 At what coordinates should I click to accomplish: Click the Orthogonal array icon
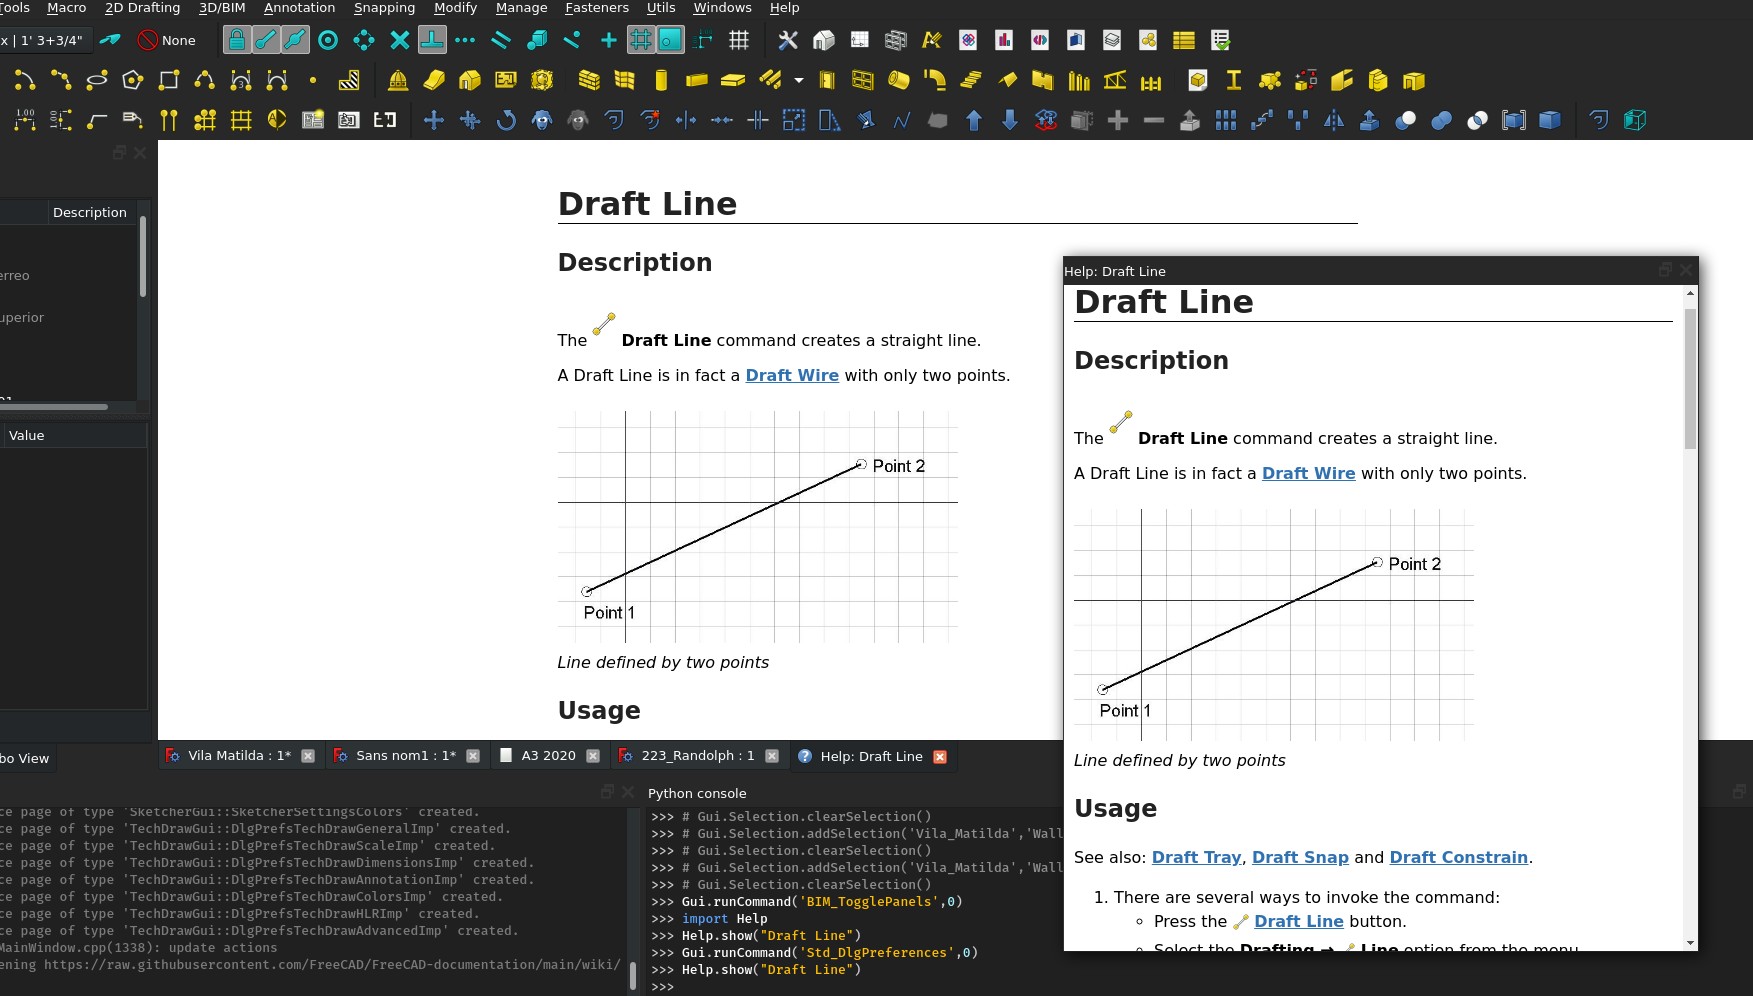(x=1226, y=120)
